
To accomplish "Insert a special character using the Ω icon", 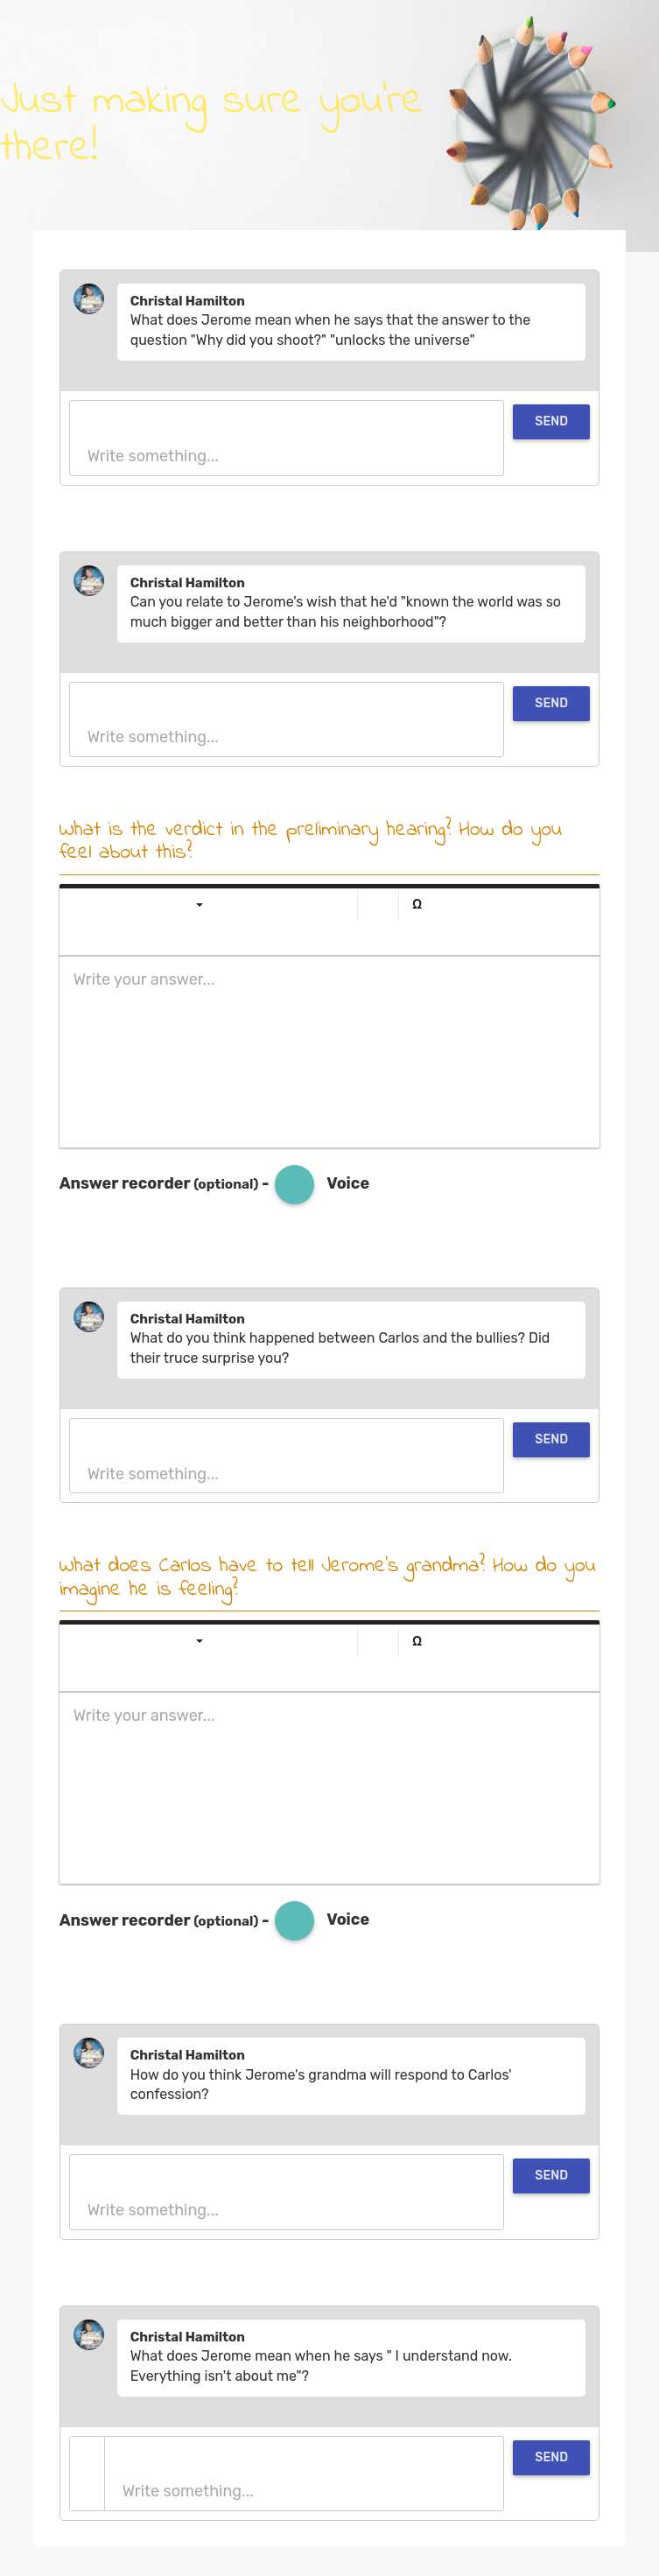I will pos(417,903).
